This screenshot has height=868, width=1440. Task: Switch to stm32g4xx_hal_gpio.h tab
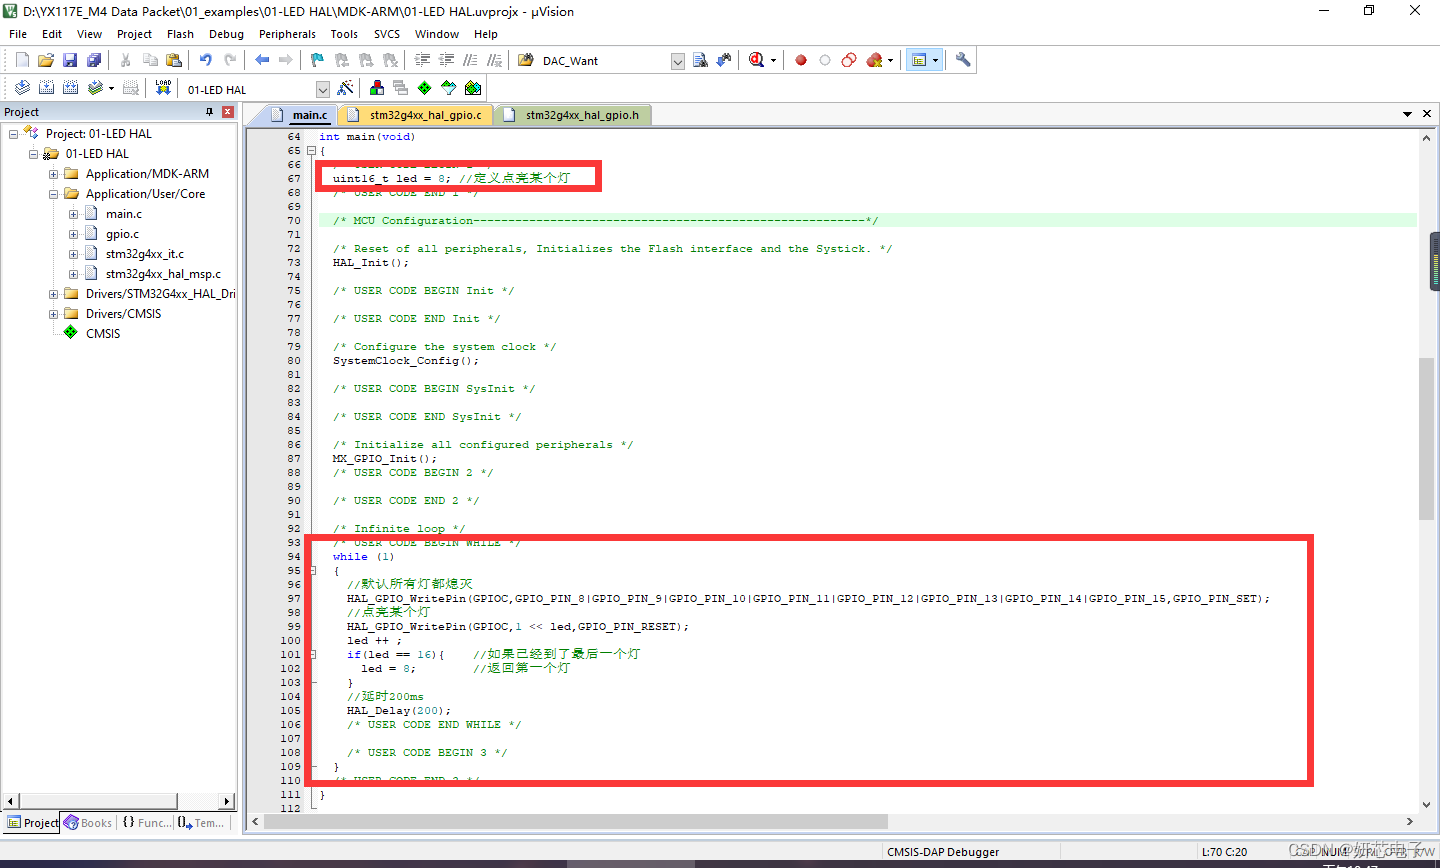coord(575,115)
